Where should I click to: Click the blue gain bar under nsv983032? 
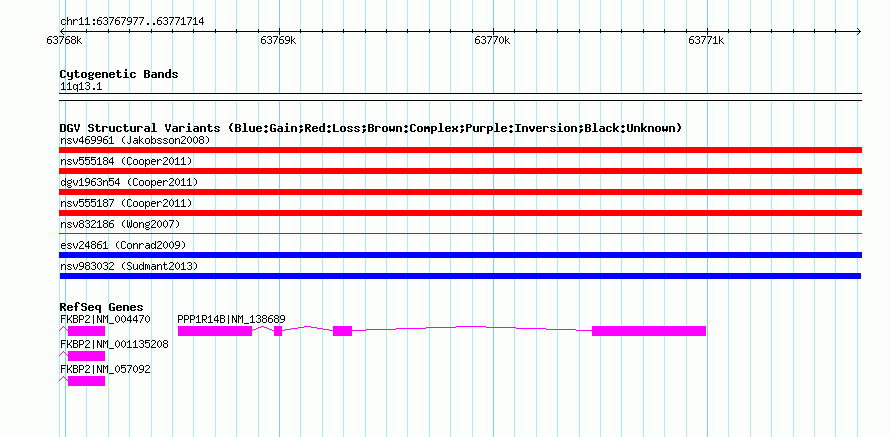point(460,276)
